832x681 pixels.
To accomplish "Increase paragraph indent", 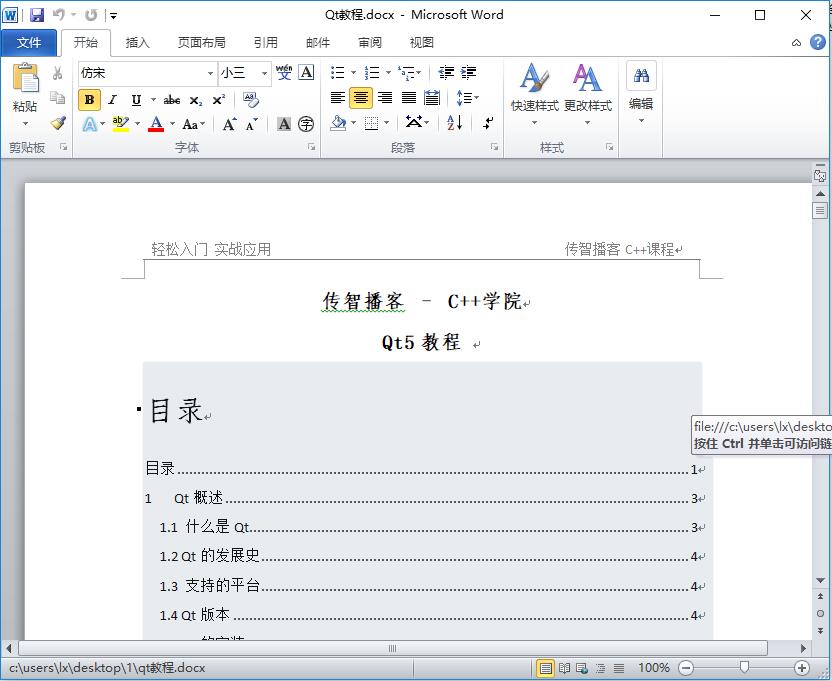I will click(x=469, y=72).
